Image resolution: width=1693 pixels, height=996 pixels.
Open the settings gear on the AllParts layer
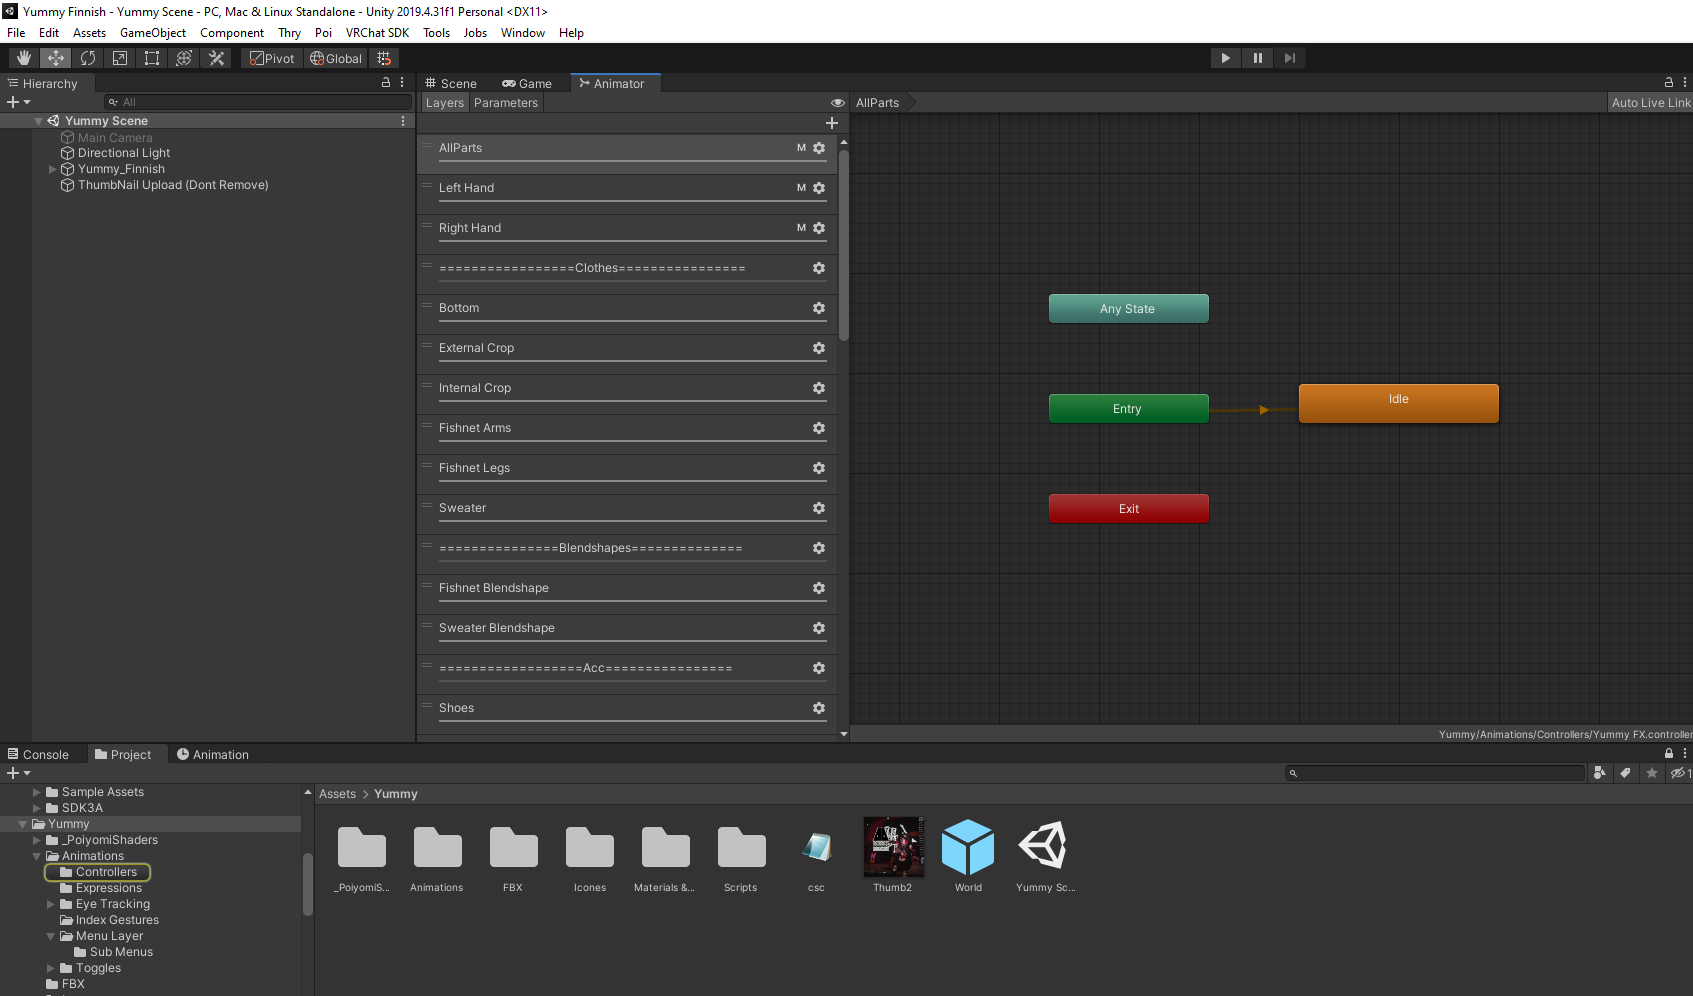818,147
